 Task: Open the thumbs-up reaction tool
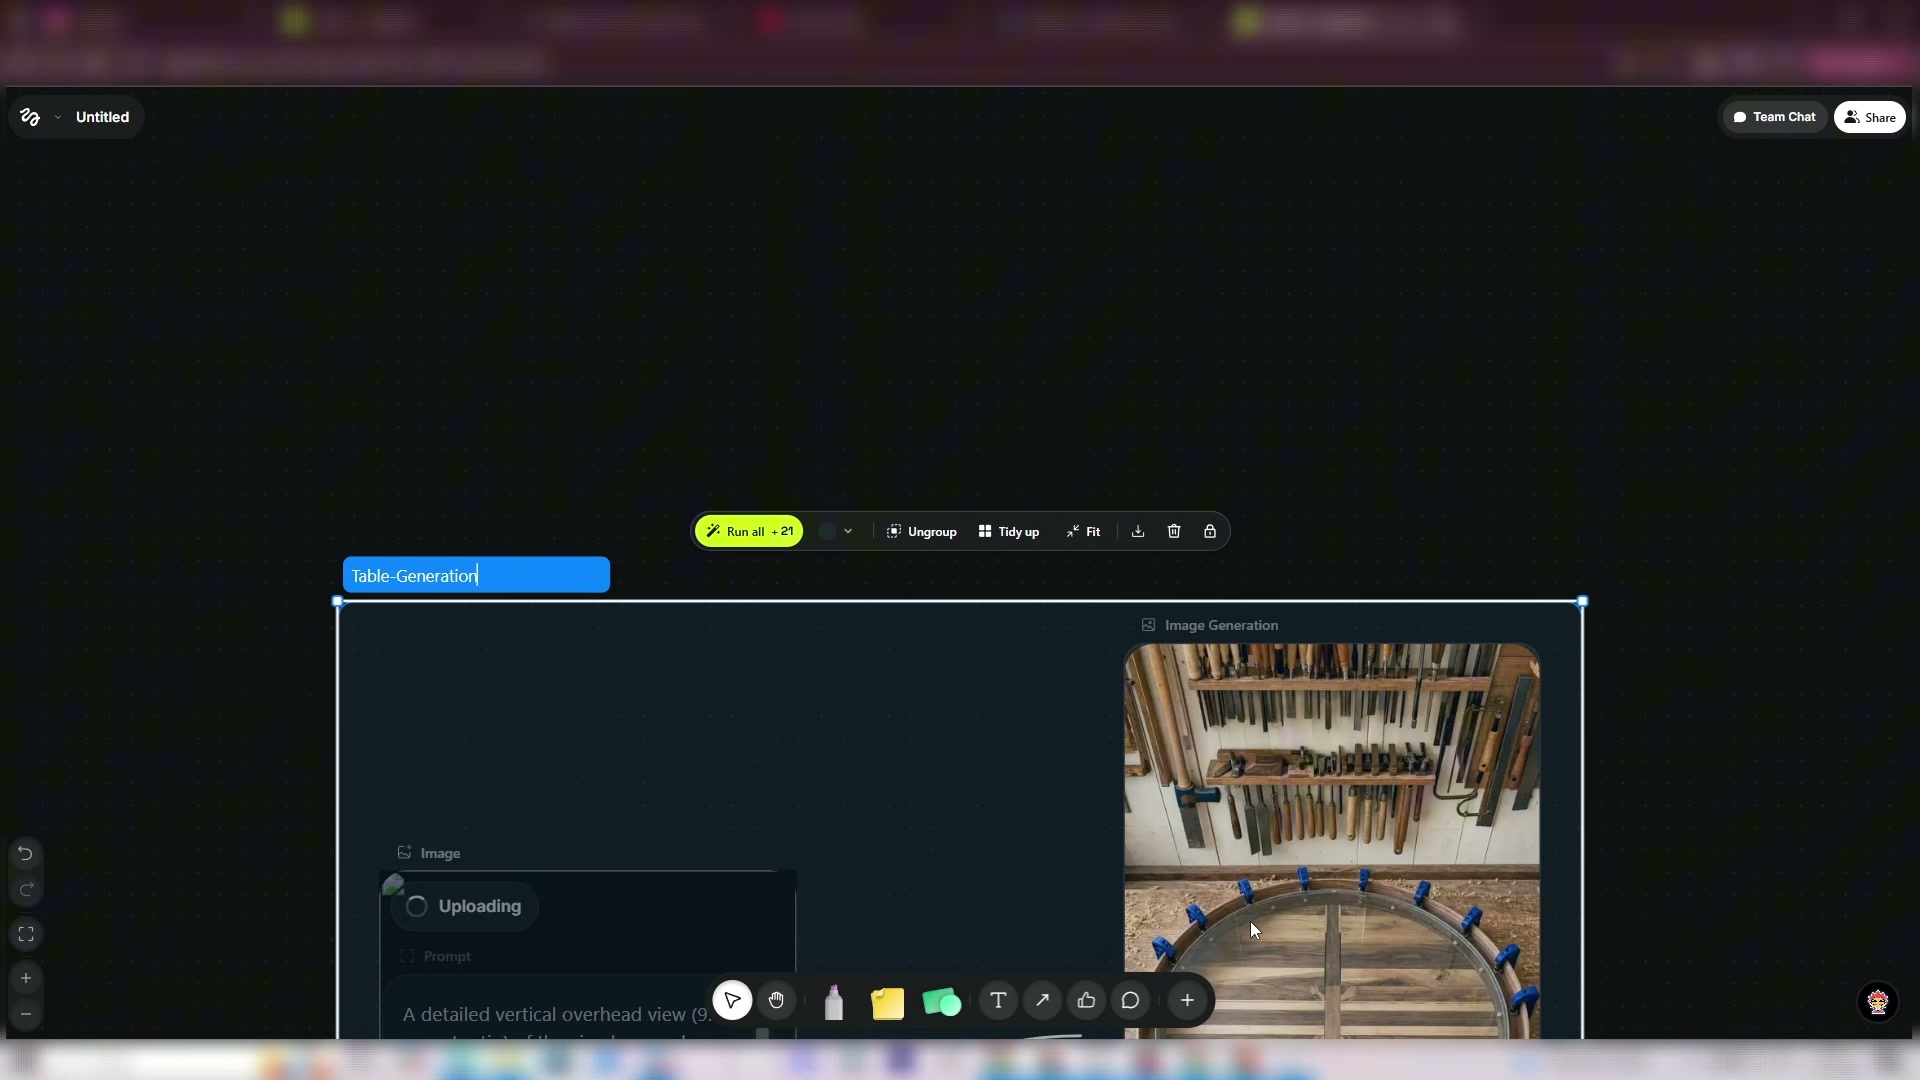1086,1001
